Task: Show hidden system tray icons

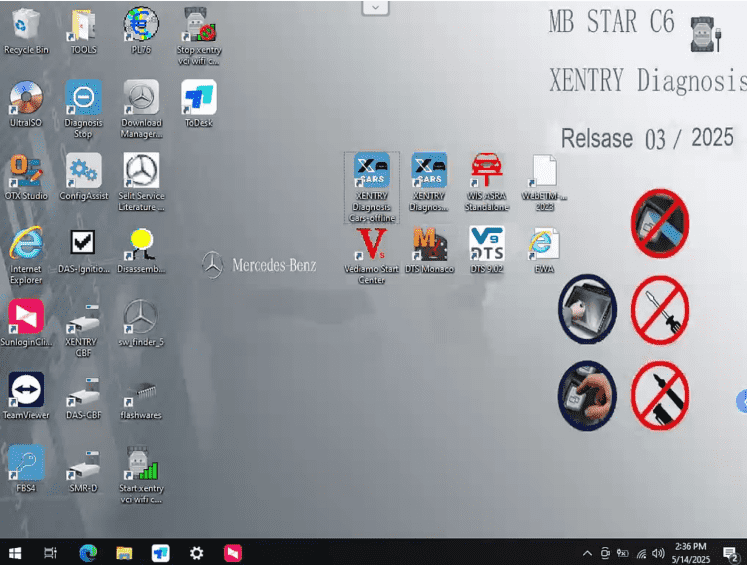Action: pyautogui.click(x=587, y=553)
